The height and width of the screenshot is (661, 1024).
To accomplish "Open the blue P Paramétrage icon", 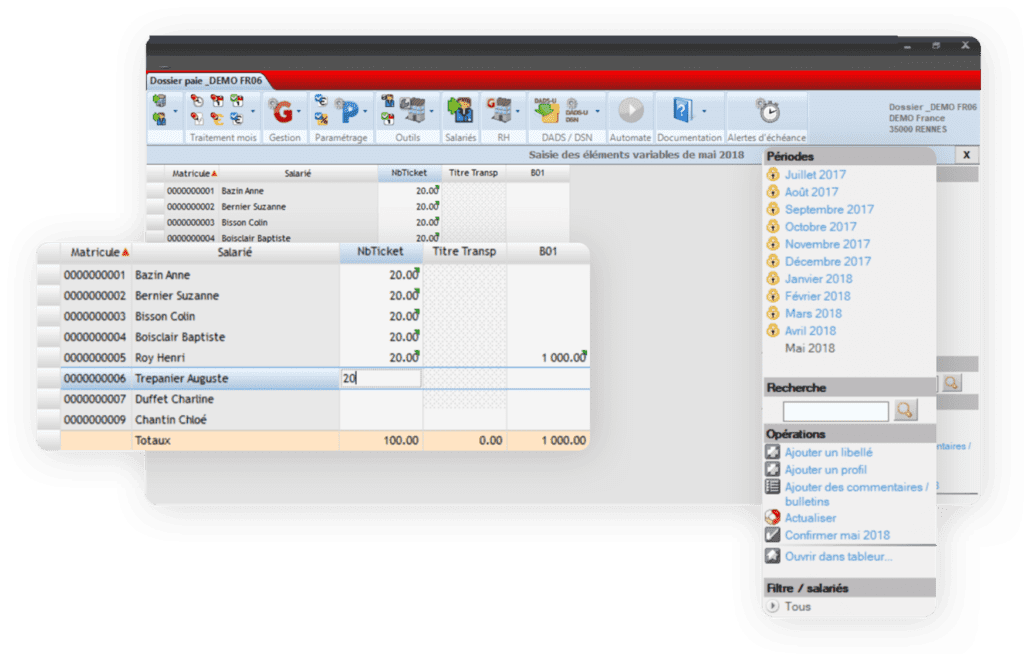I will pos(349,110).
